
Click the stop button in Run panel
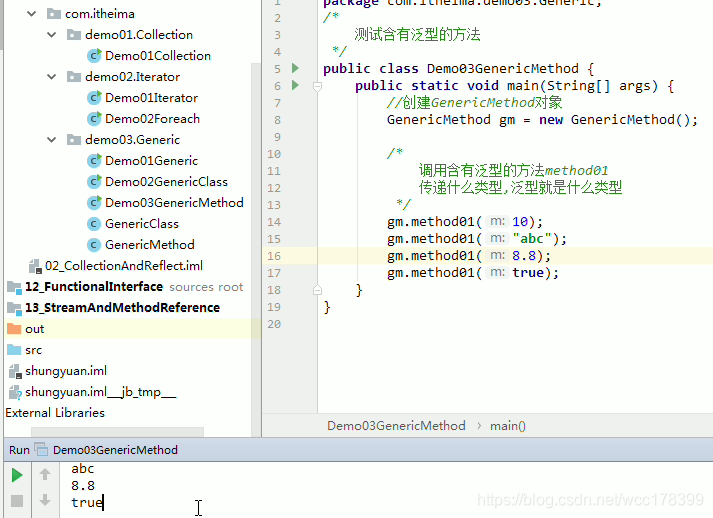17,501
